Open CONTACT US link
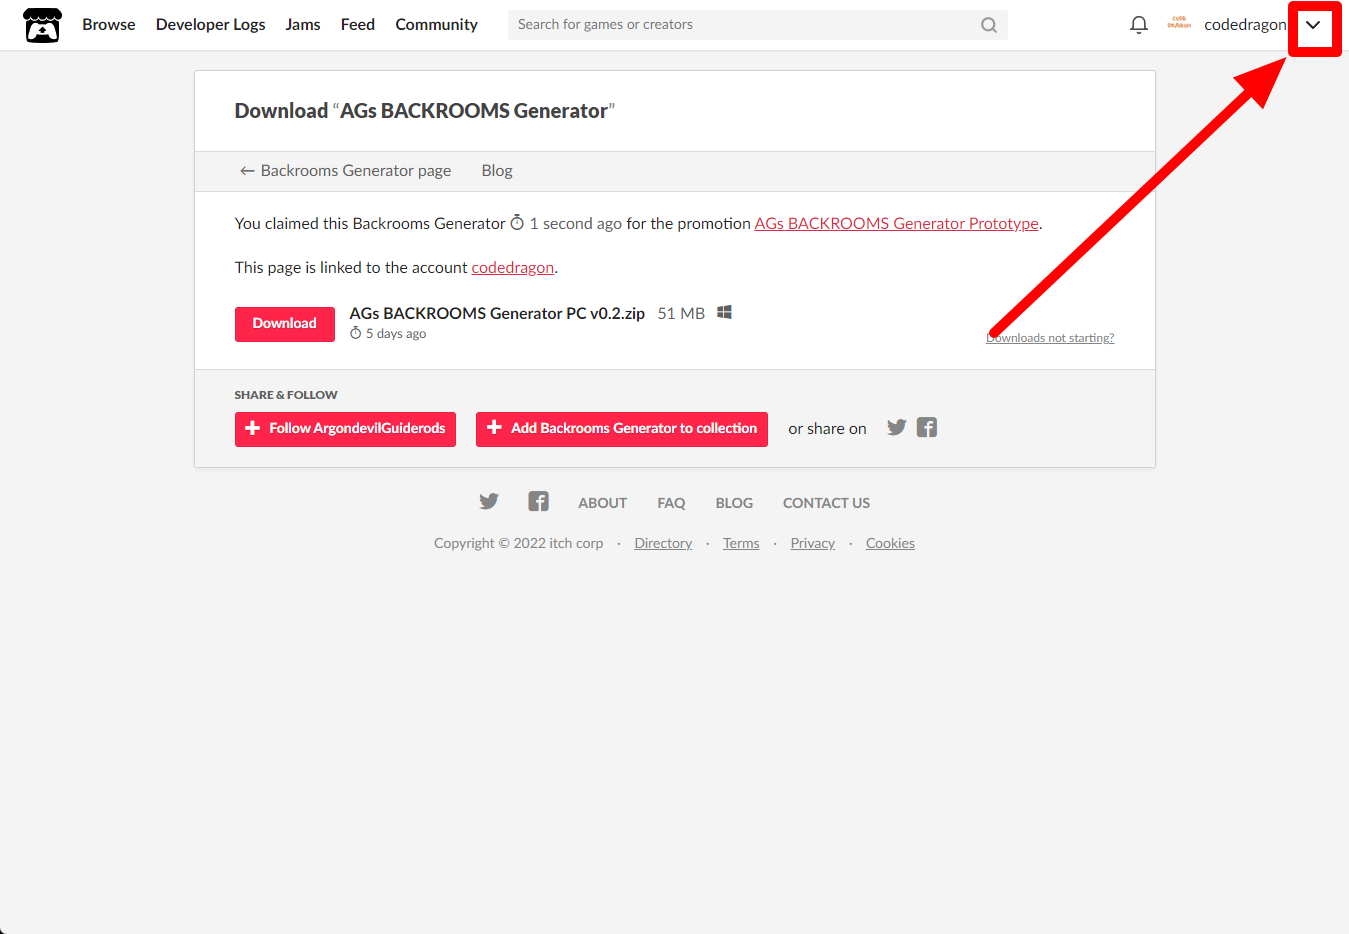 [826, 503]
